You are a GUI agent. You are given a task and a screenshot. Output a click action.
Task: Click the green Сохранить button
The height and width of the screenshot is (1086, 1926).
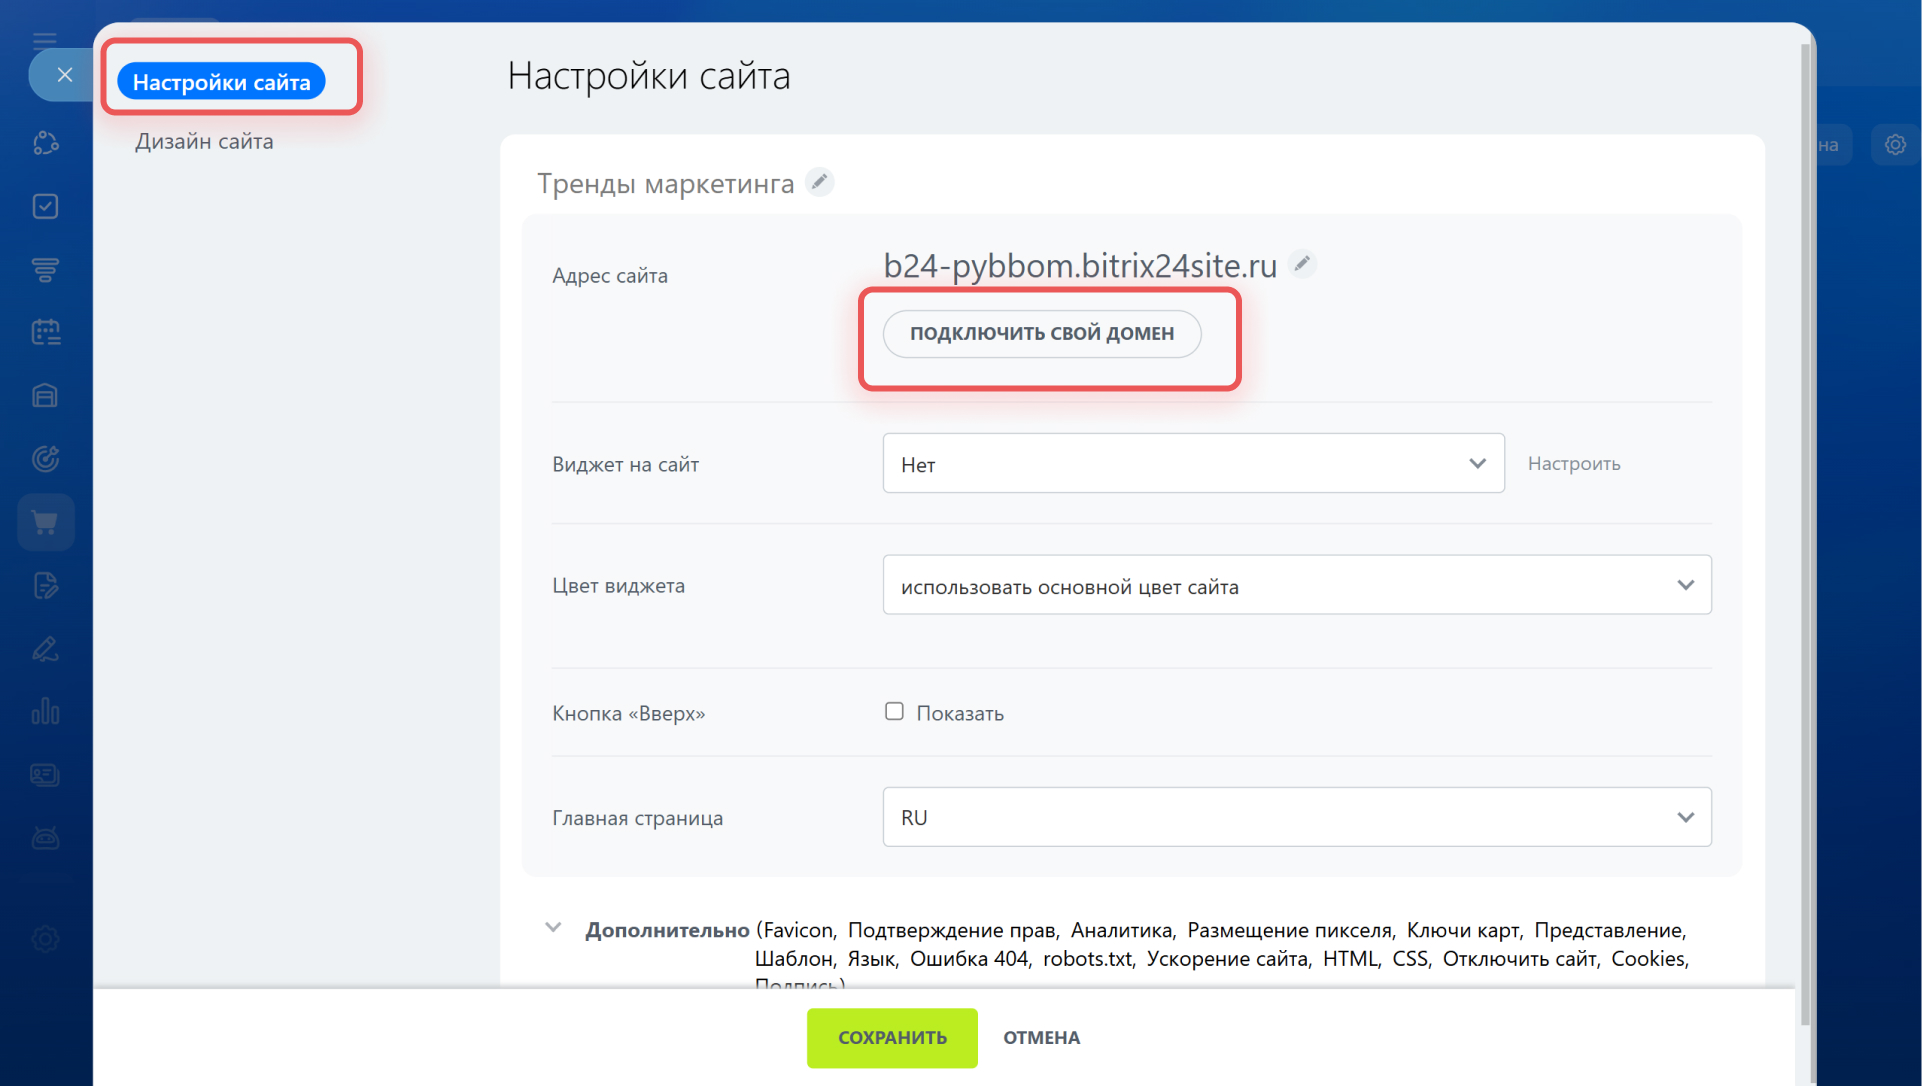[891, 1038]
